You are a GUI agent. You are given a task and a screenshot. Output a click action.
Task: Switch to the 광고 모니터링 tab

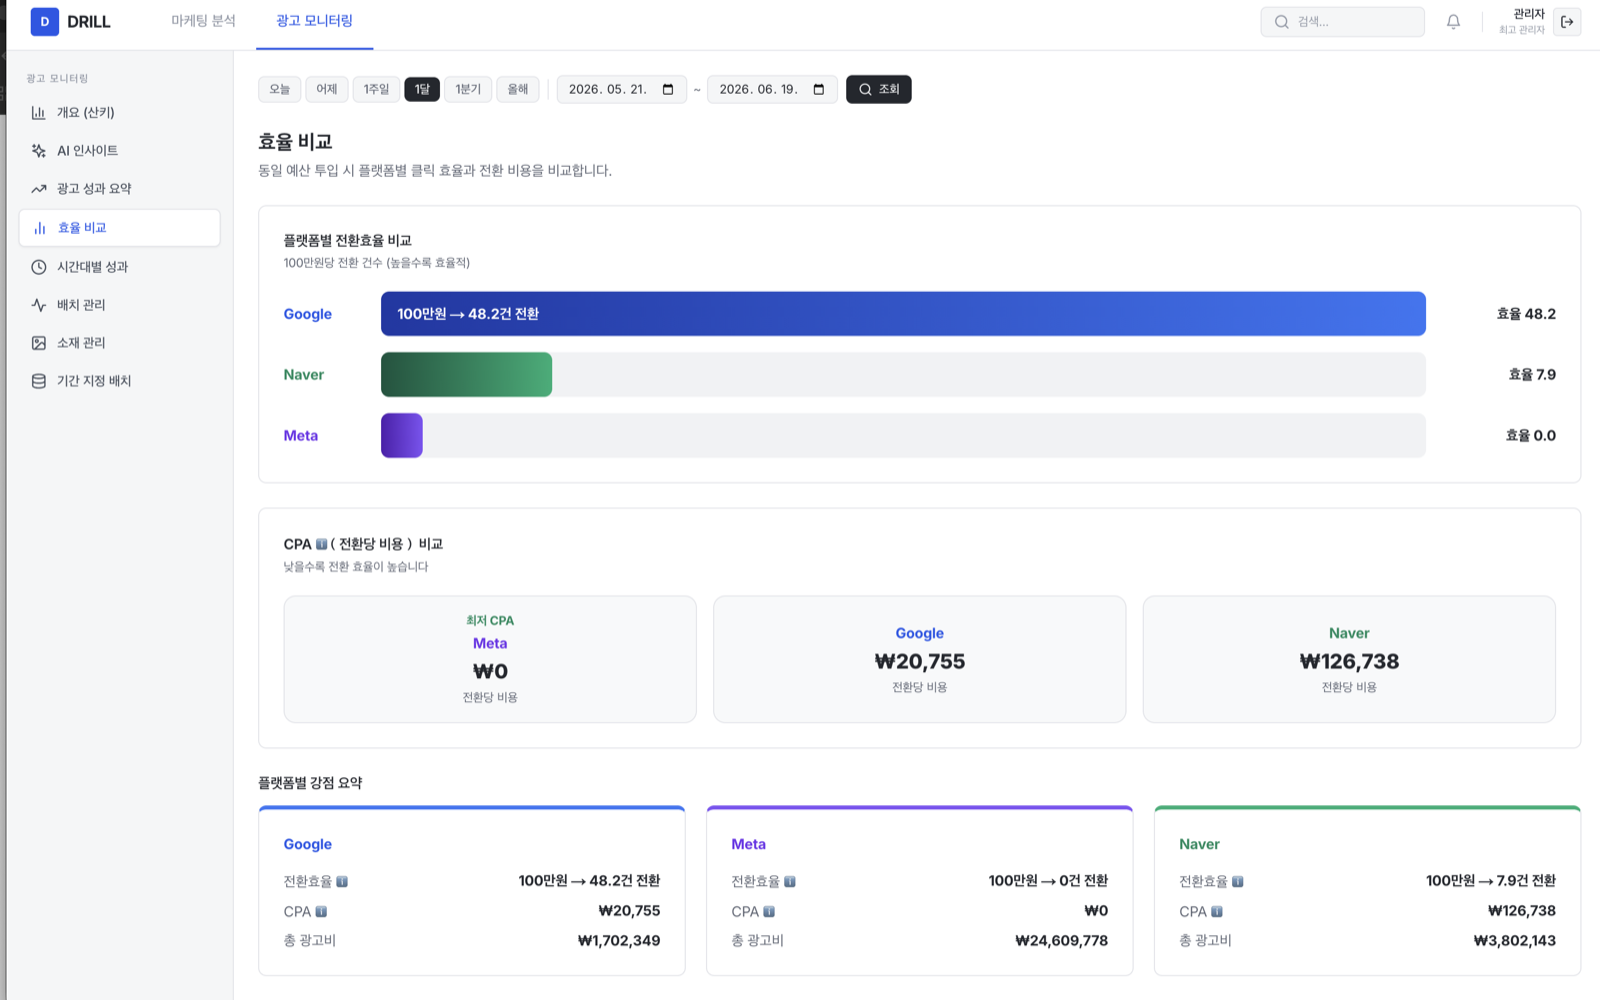(314, 21)
